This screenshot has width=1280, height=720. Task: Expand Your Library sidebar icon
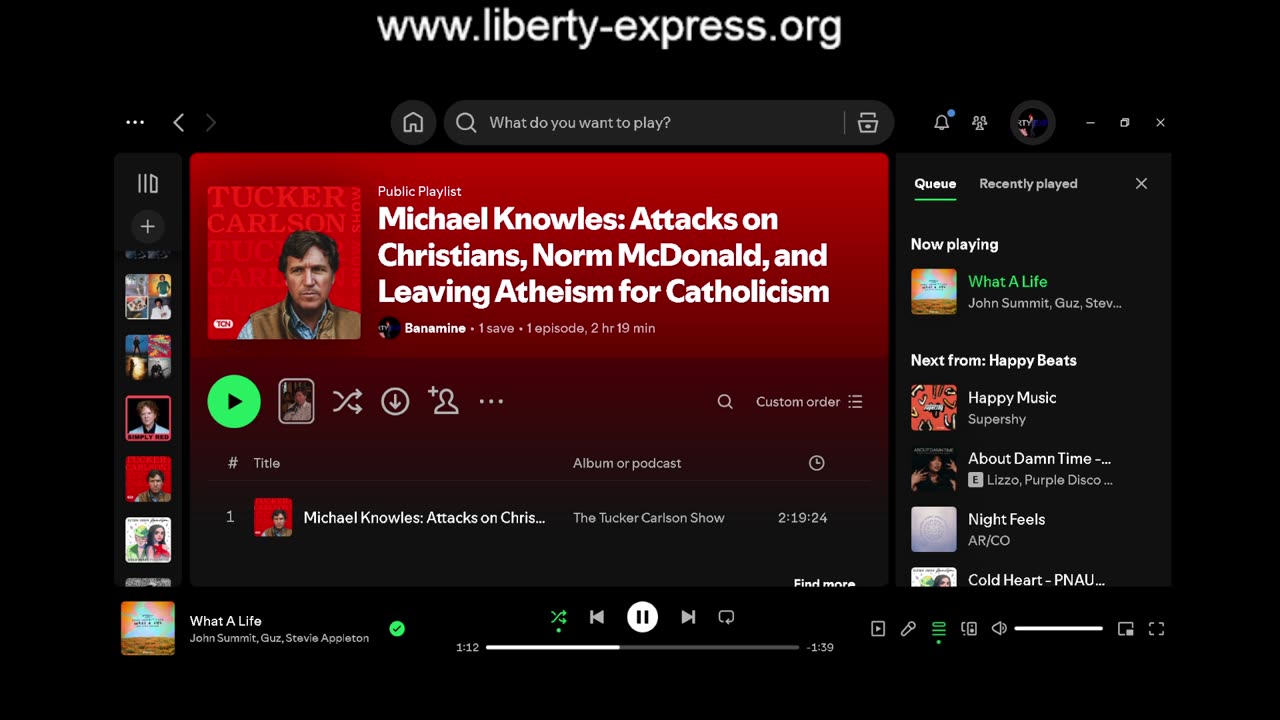[x=148, y=183]
